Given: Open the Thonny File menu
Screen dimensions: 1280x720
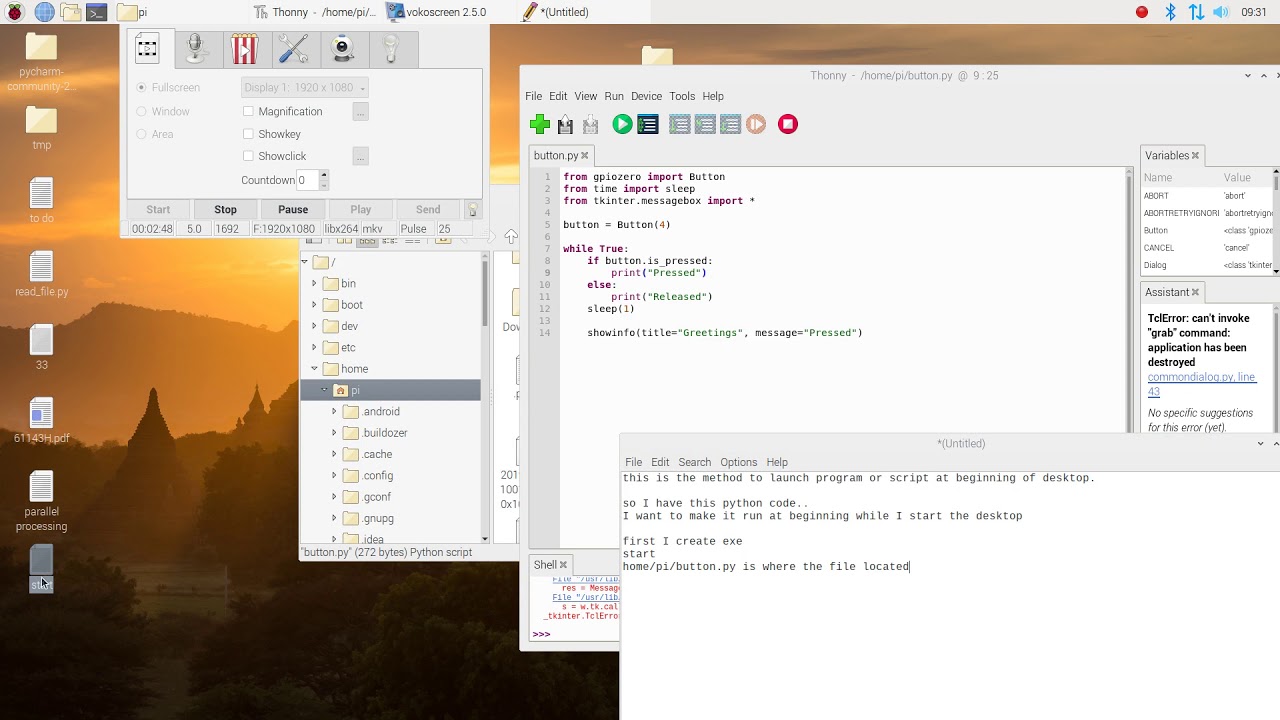Looking at the screenshot, I should tap(534, 96).
